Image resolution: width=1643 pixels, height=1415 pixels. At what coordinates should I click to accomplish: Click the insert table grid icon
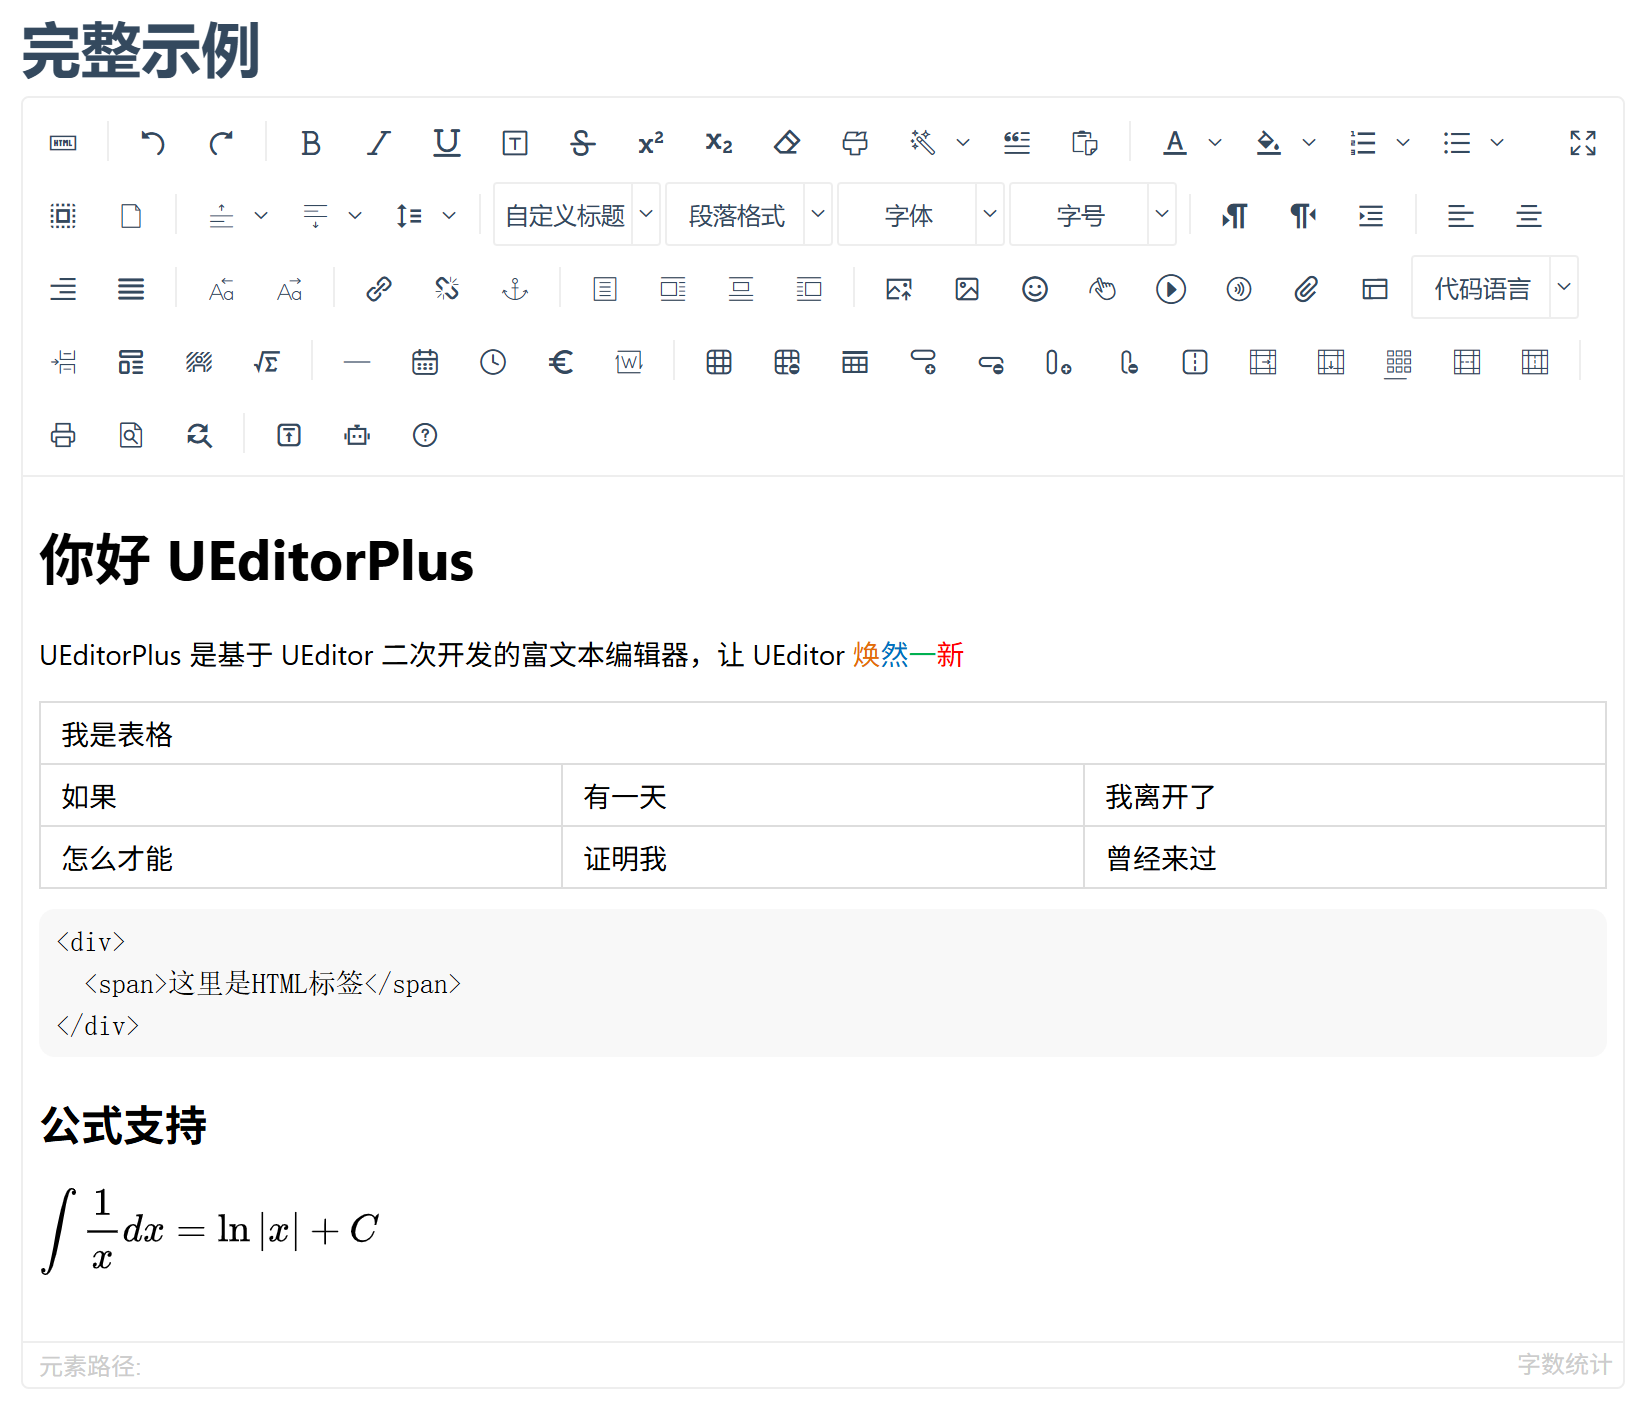pyautogui.click(x=719, y=362)
